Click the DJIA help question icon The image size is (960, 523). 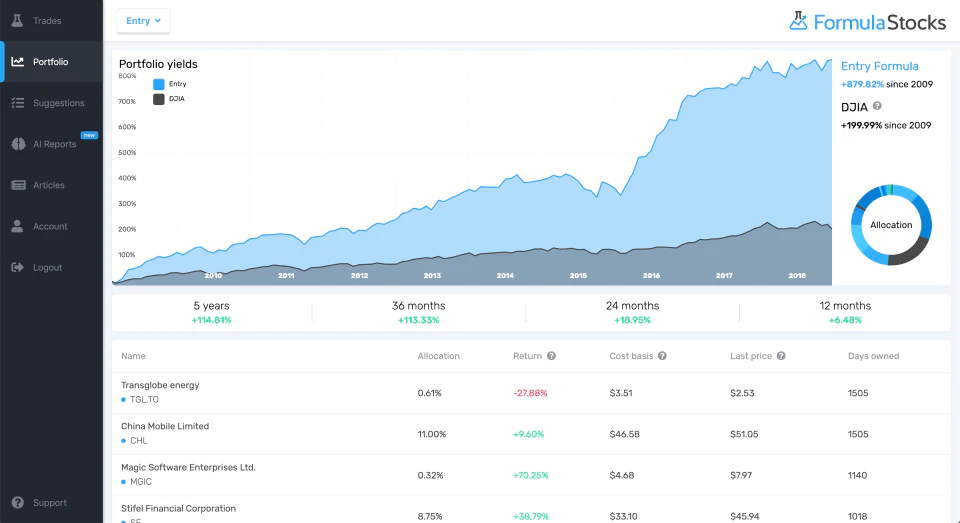coord(877,106)
